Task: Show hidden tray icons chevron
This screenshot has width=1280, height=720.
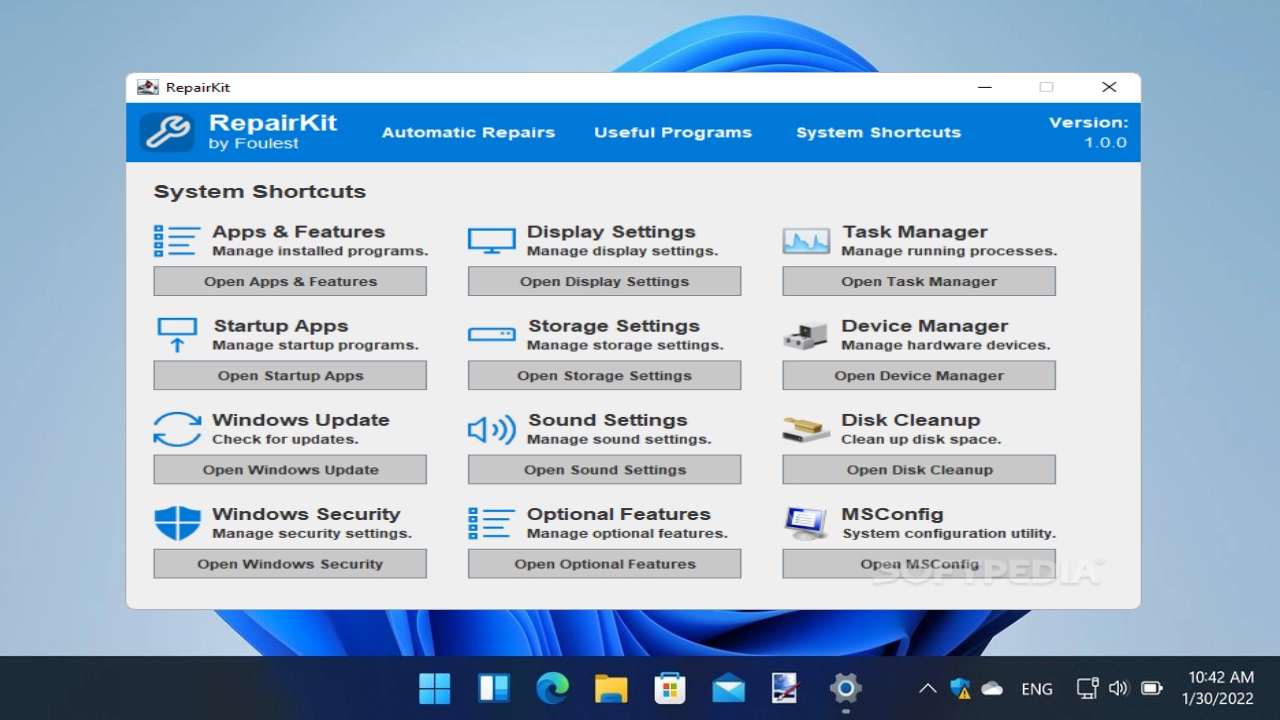Action: point(928,688)
